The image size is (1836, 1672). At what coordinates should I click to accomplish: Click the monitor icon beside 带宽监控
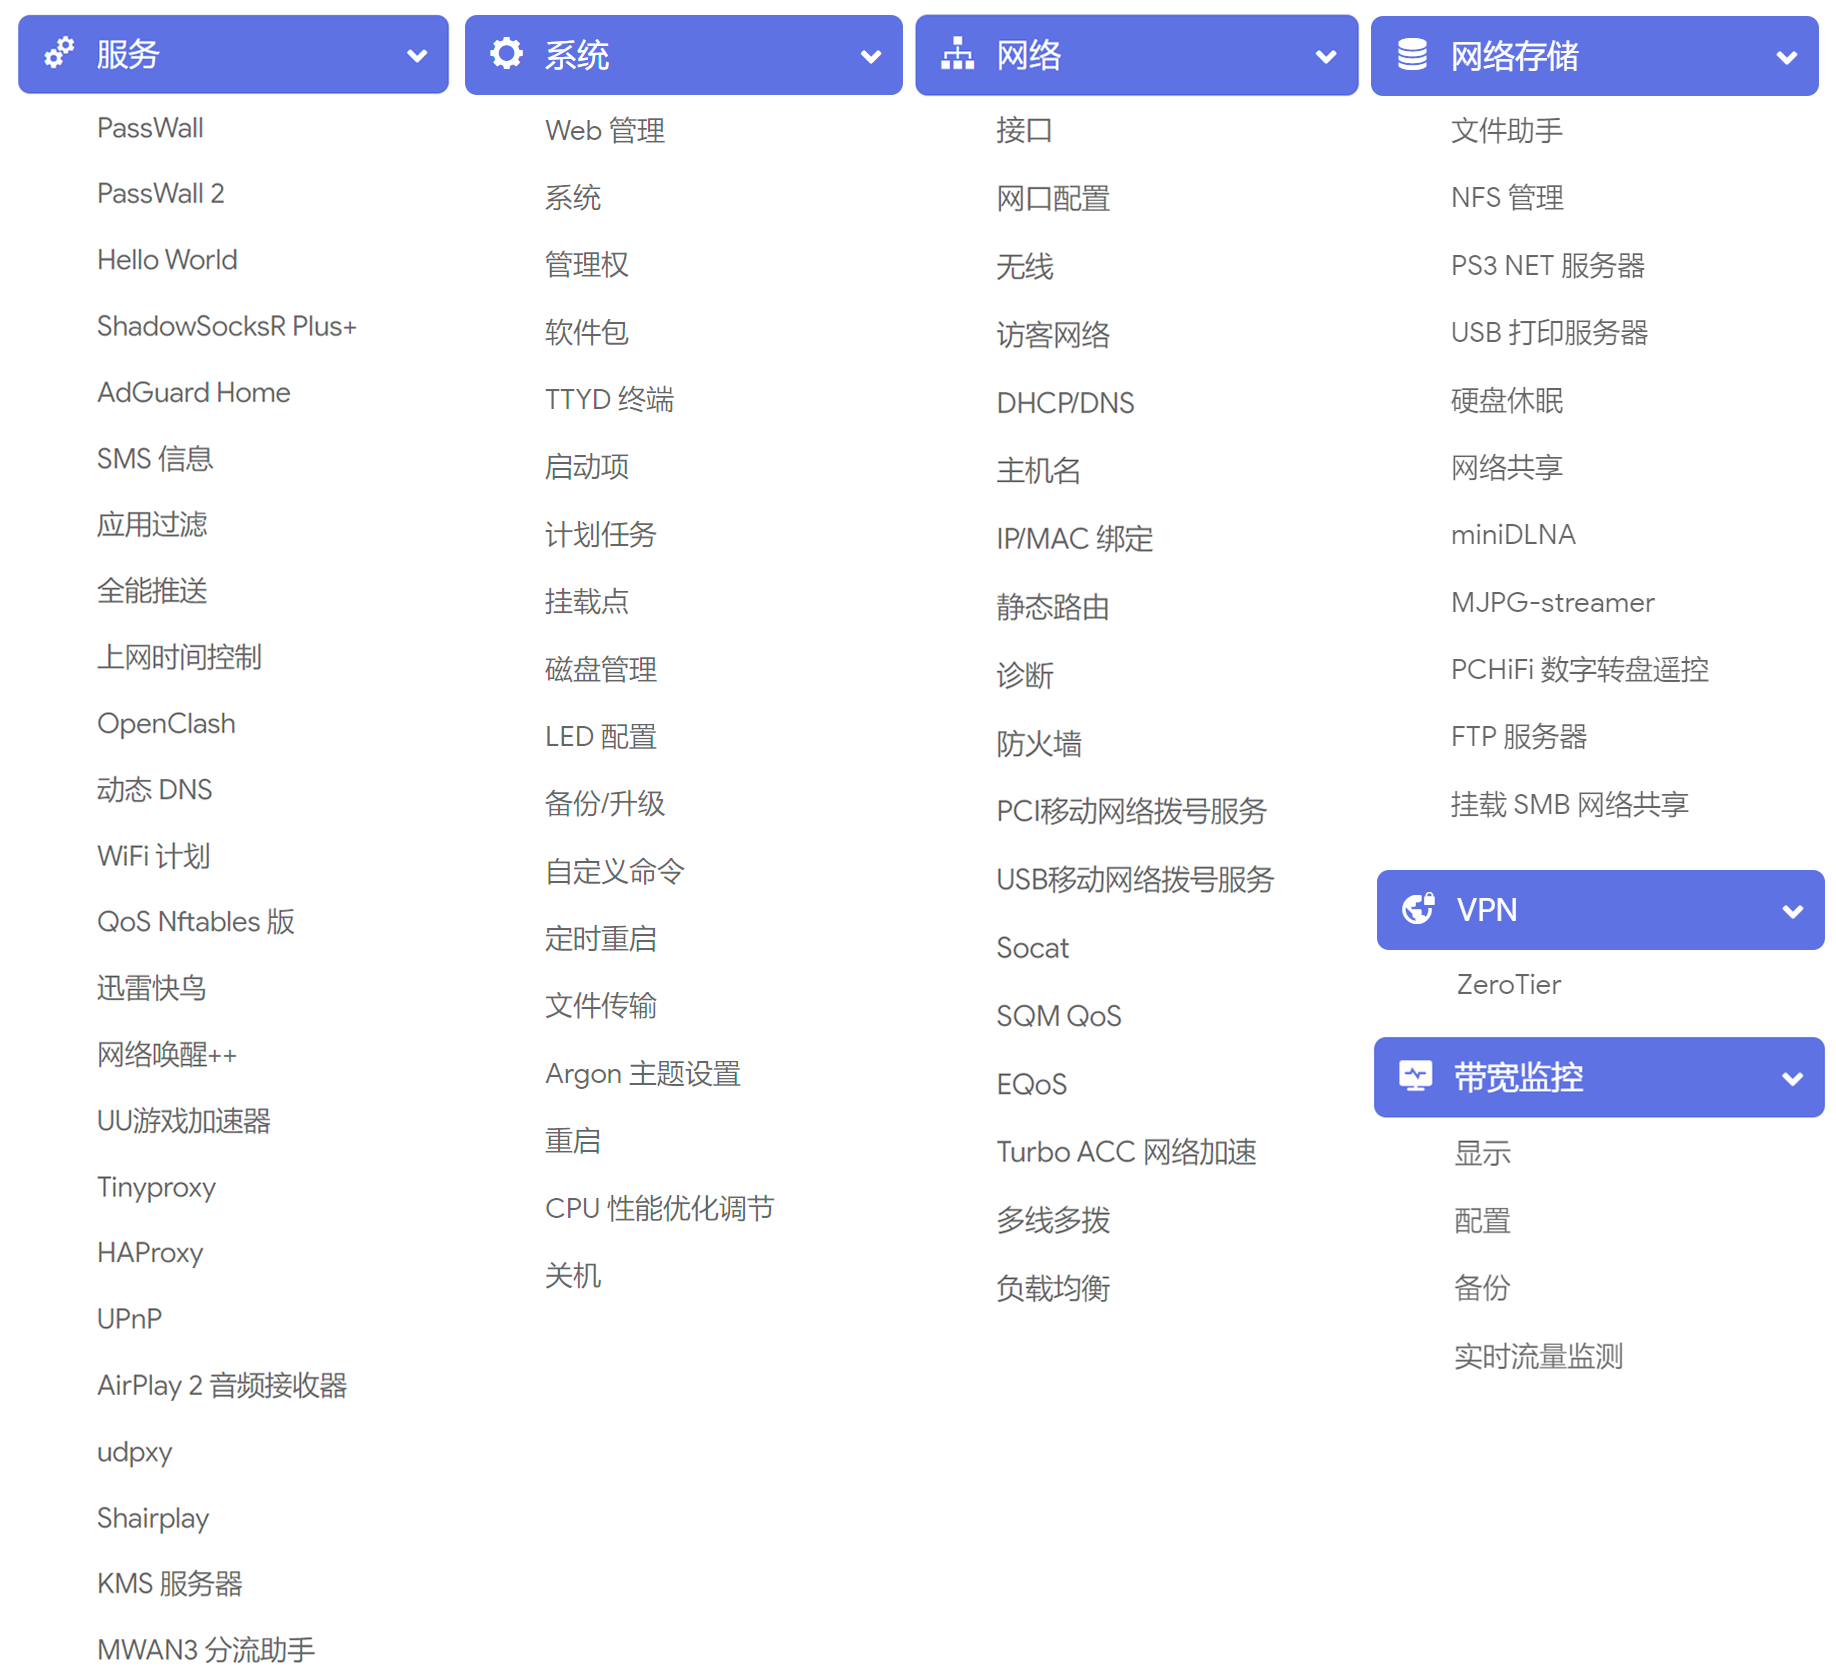tap(1415, 1076)
